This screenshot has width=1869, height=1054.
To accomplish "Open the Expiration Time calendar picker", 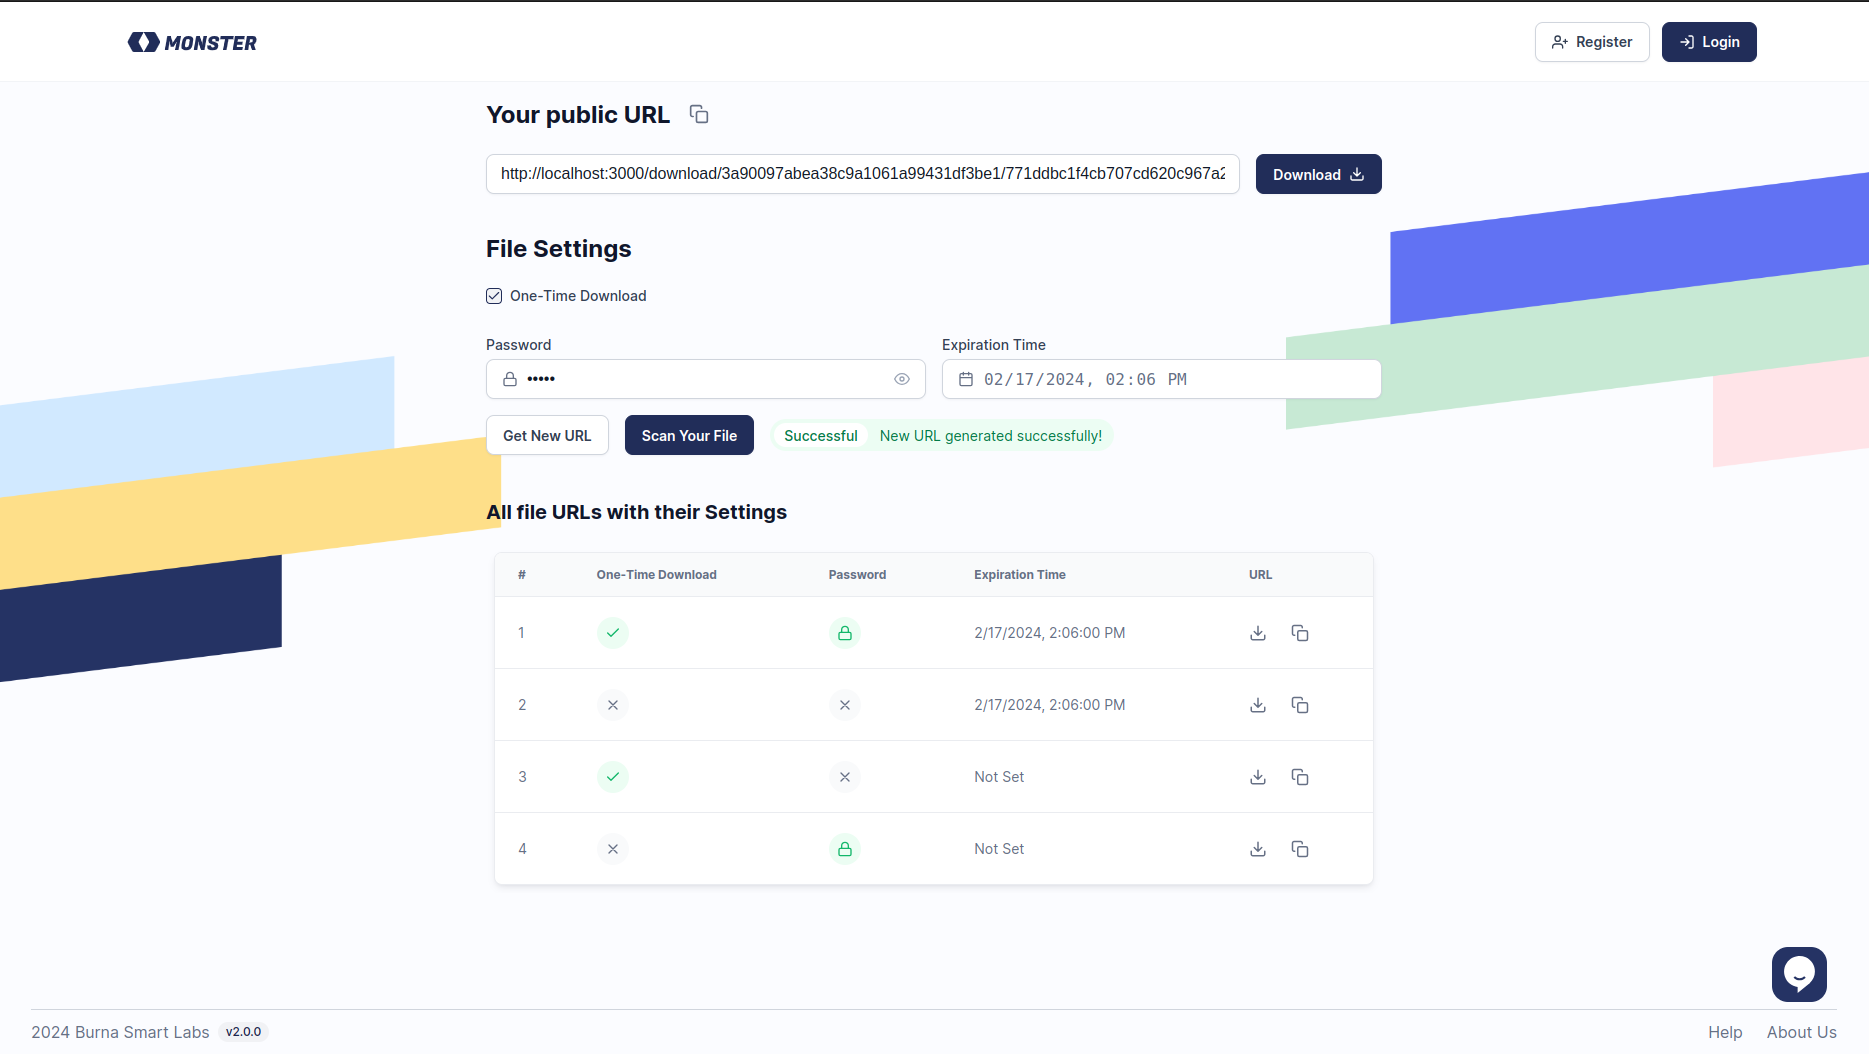I will click(x=966, y=379).
